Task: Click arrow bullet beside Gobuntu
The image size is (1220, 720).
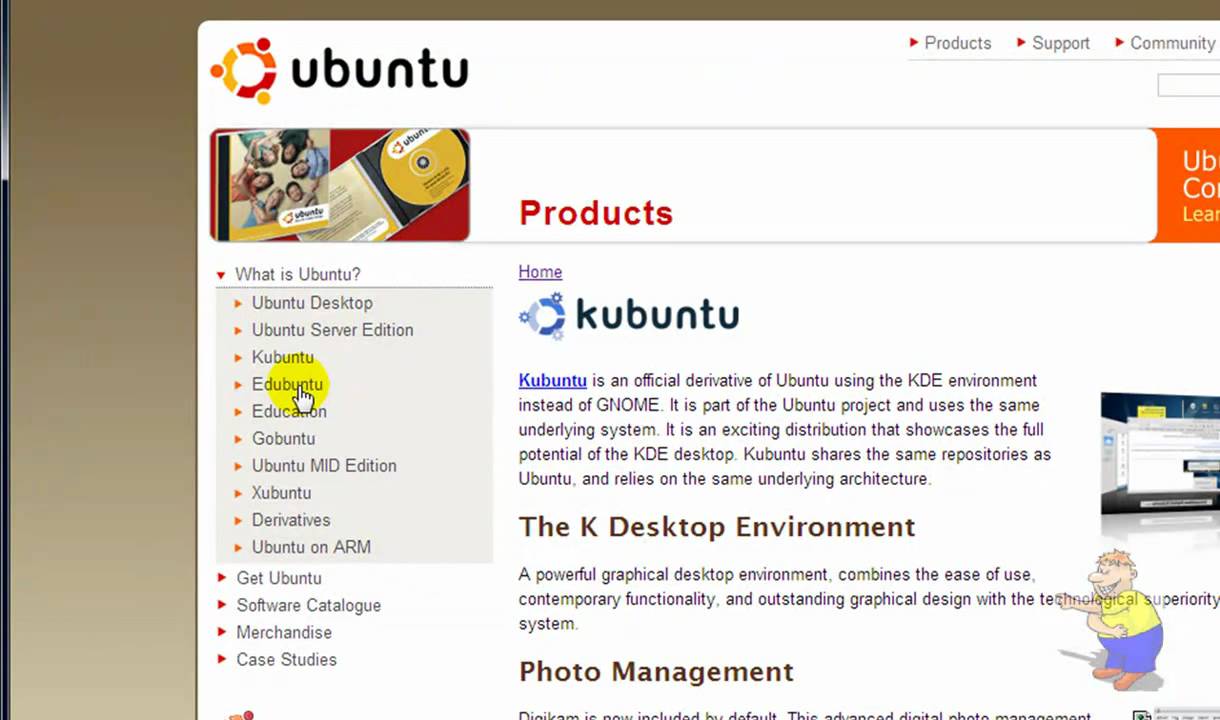Action: pos(238,439)
